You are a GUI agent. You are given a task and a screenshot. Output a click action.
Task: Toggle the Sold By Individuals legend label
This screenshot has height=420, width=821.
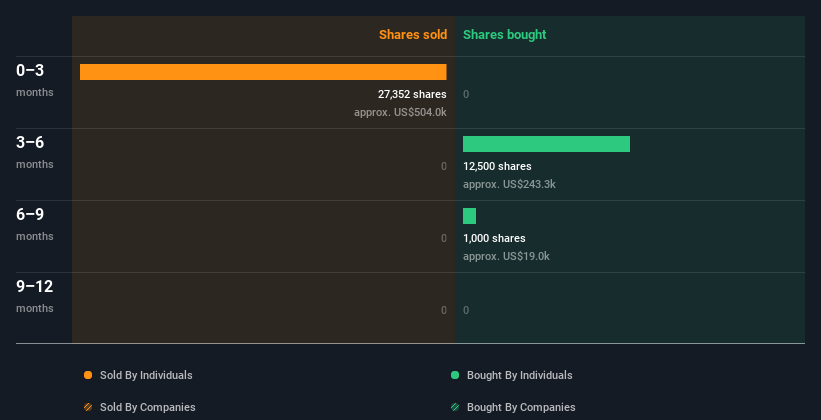[x=146, y=375]
